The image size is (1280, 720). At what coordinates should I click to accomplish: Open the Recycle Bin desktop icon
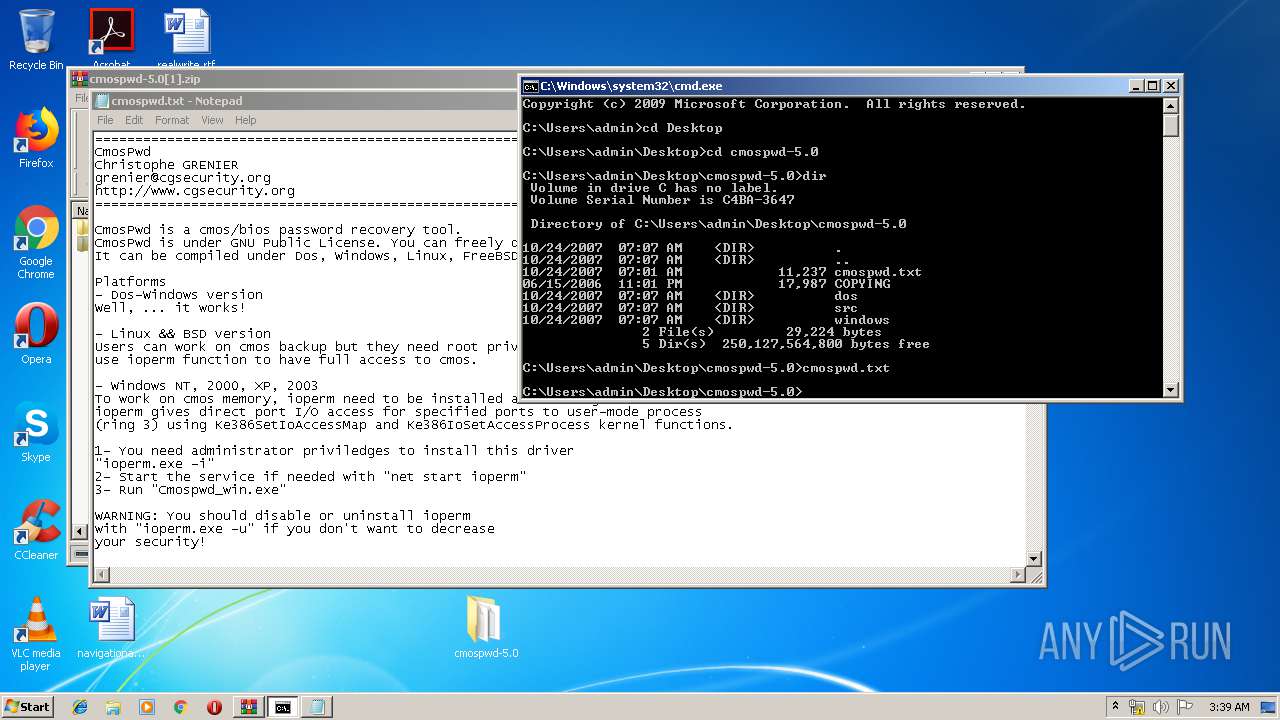click(x=36, y=40)
